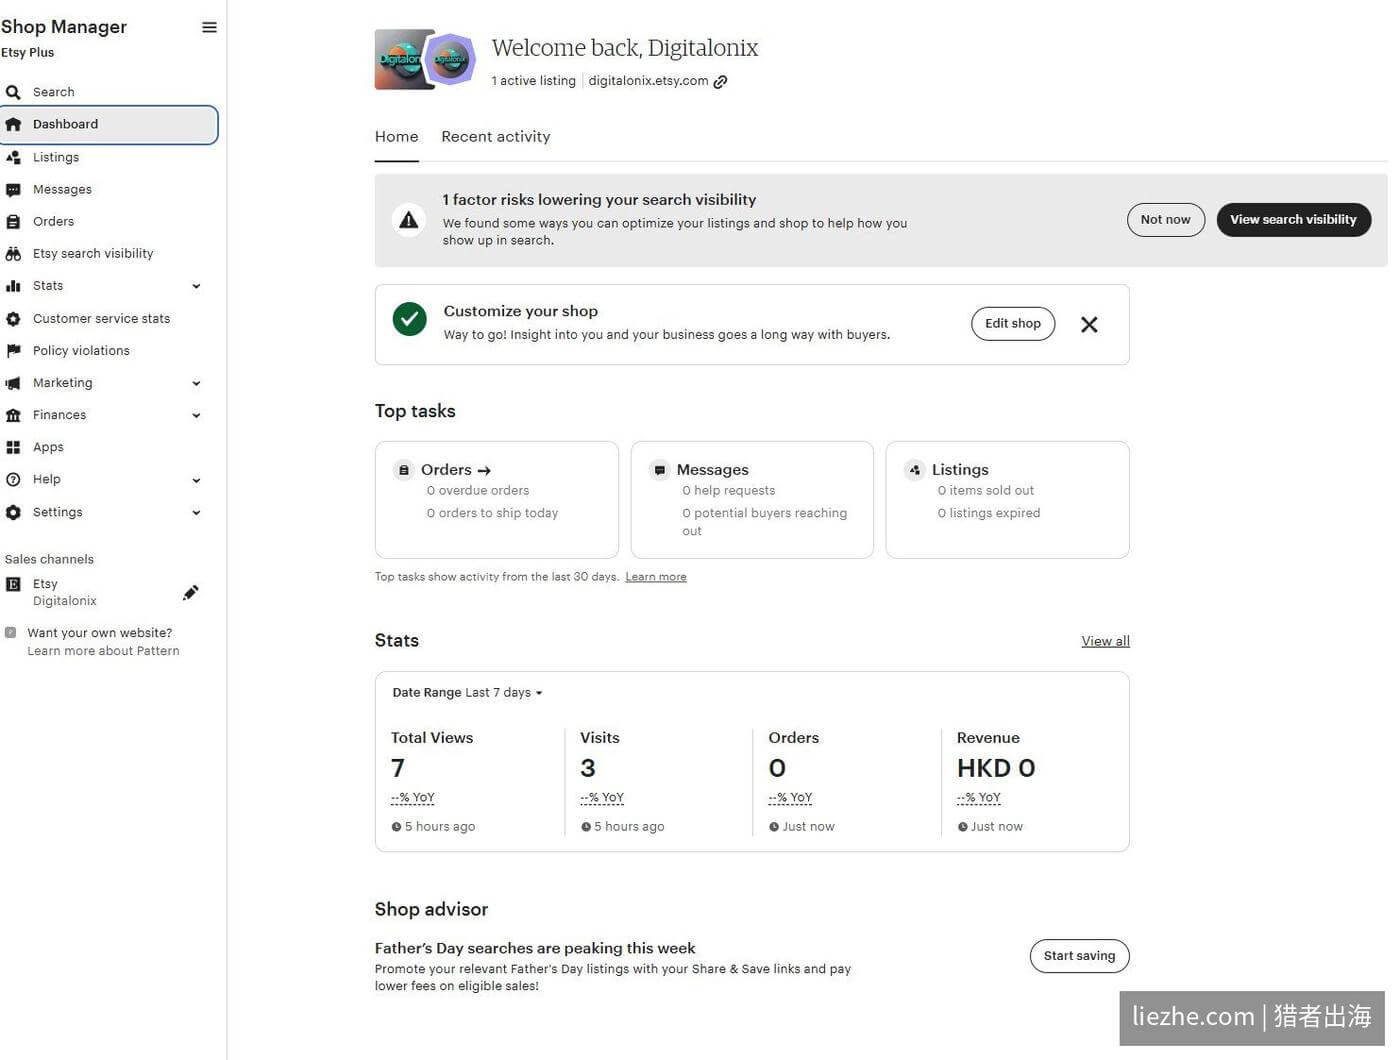Click the Marketing megaphone icon
1400x1060 pixels.
[x=13, y=383]
